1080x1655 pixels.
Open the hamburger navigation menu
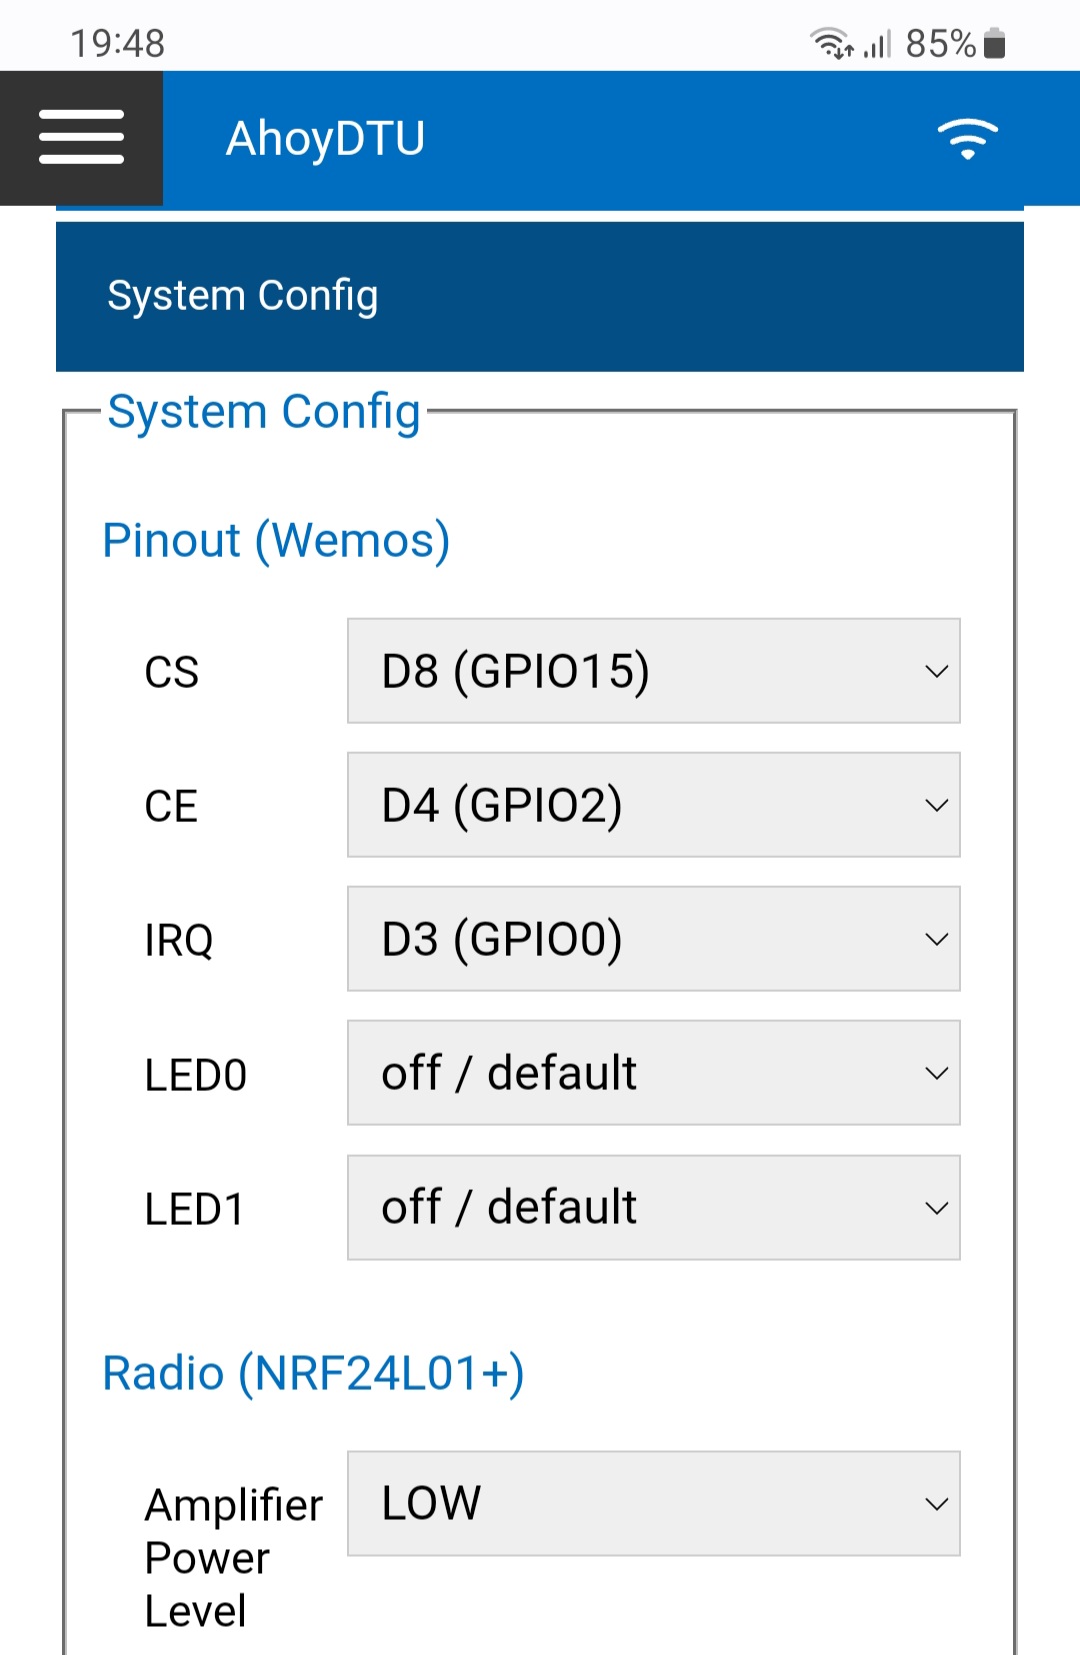pos(80,138)
